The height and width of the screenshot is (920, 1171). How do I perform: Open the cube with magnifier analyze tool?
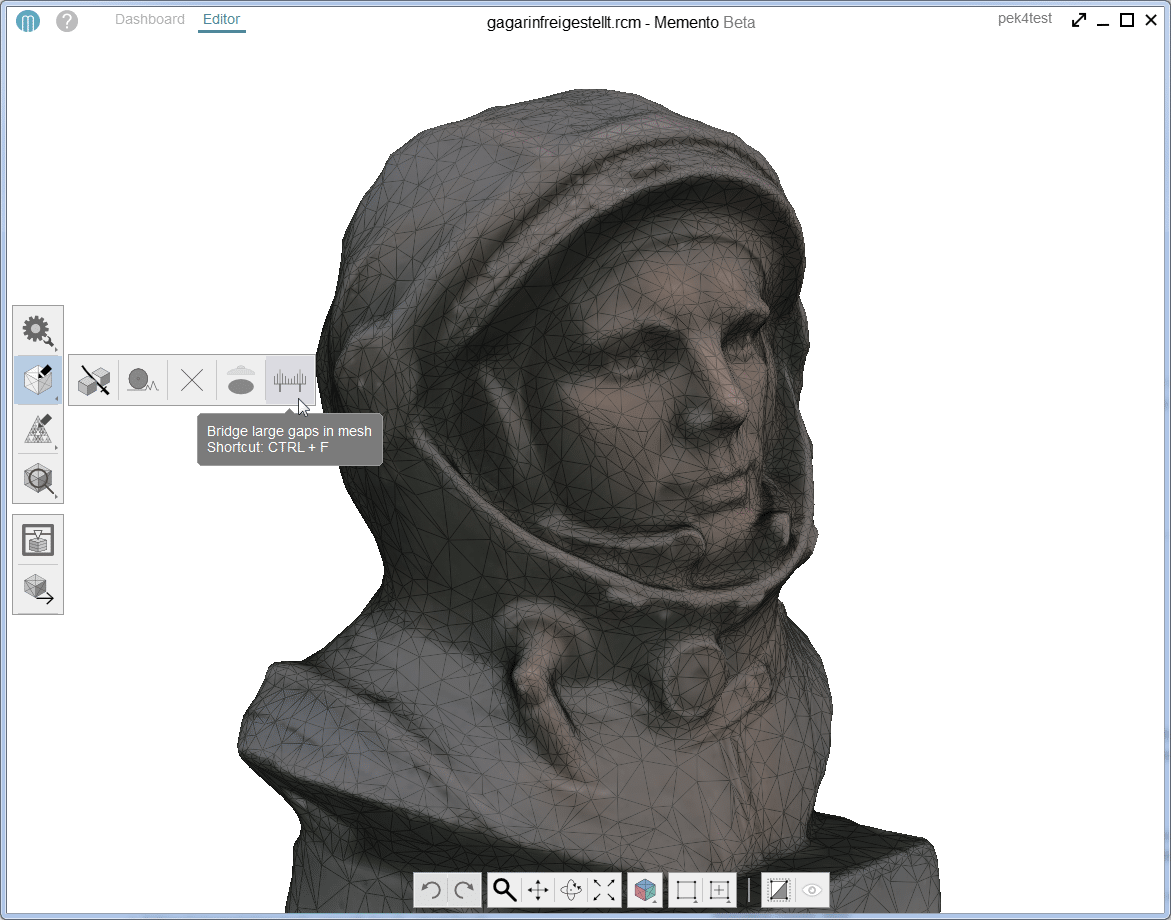pos(38,479)
